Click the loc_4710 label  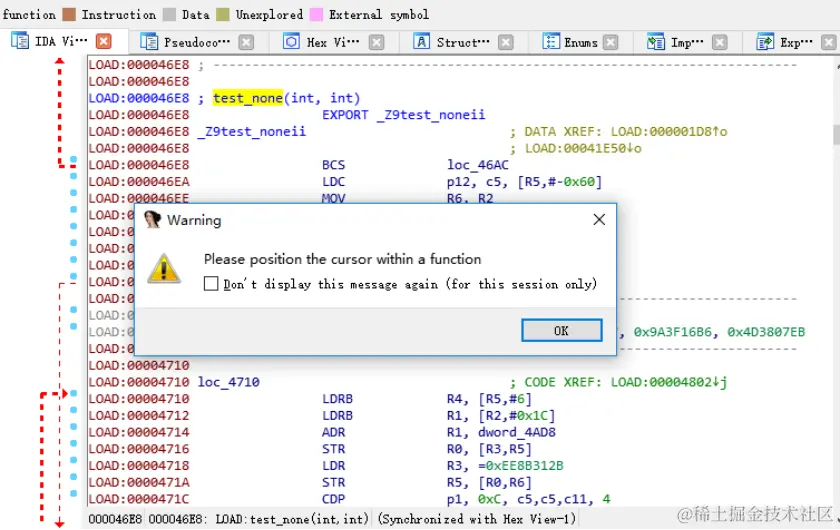coord(229,382)
